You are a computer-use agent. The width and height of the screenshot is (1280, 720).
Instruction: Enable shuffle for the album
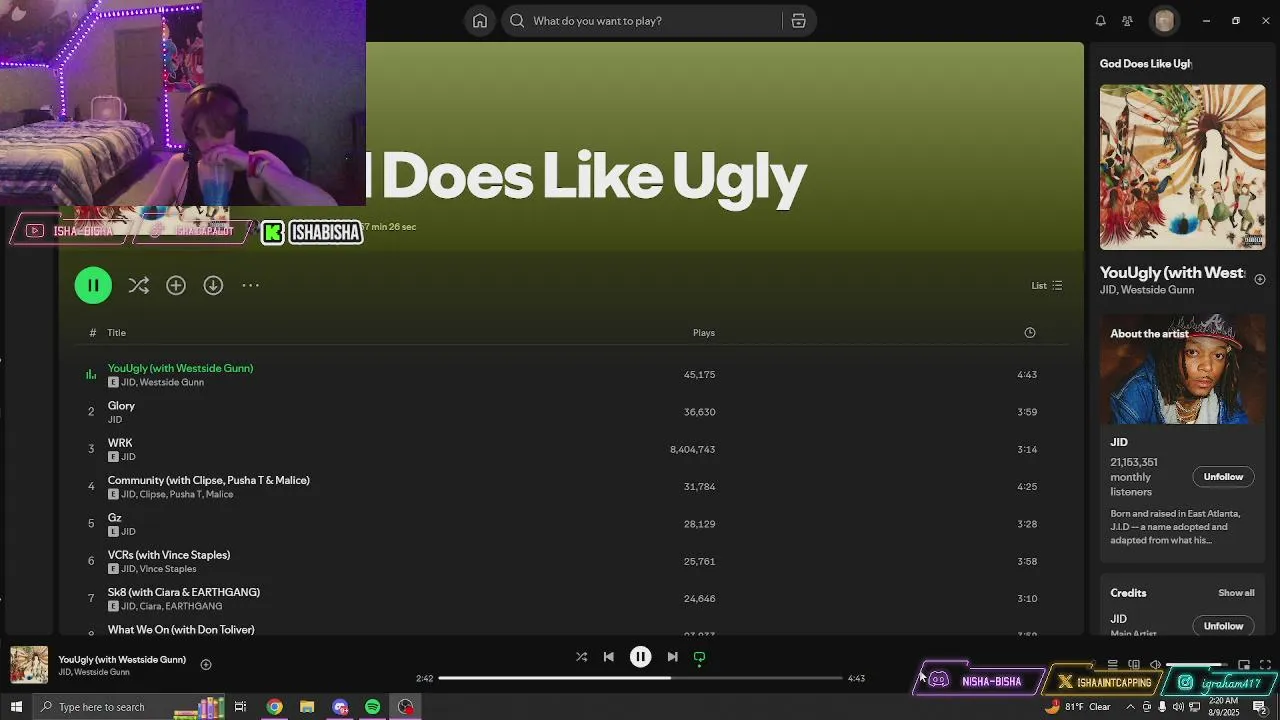139,286
